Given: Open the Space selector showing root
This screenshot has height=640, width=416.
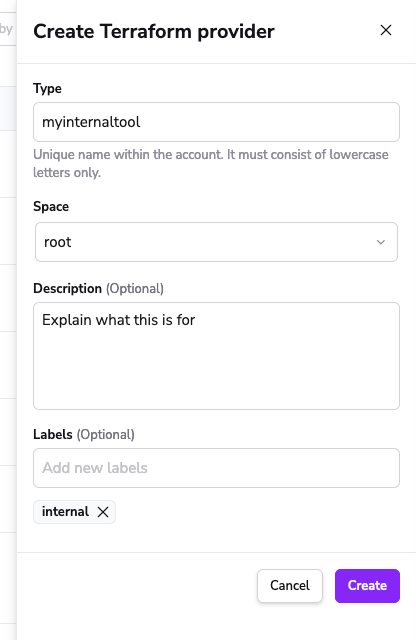Looking at the screenshot, I should tap(216, 242).
